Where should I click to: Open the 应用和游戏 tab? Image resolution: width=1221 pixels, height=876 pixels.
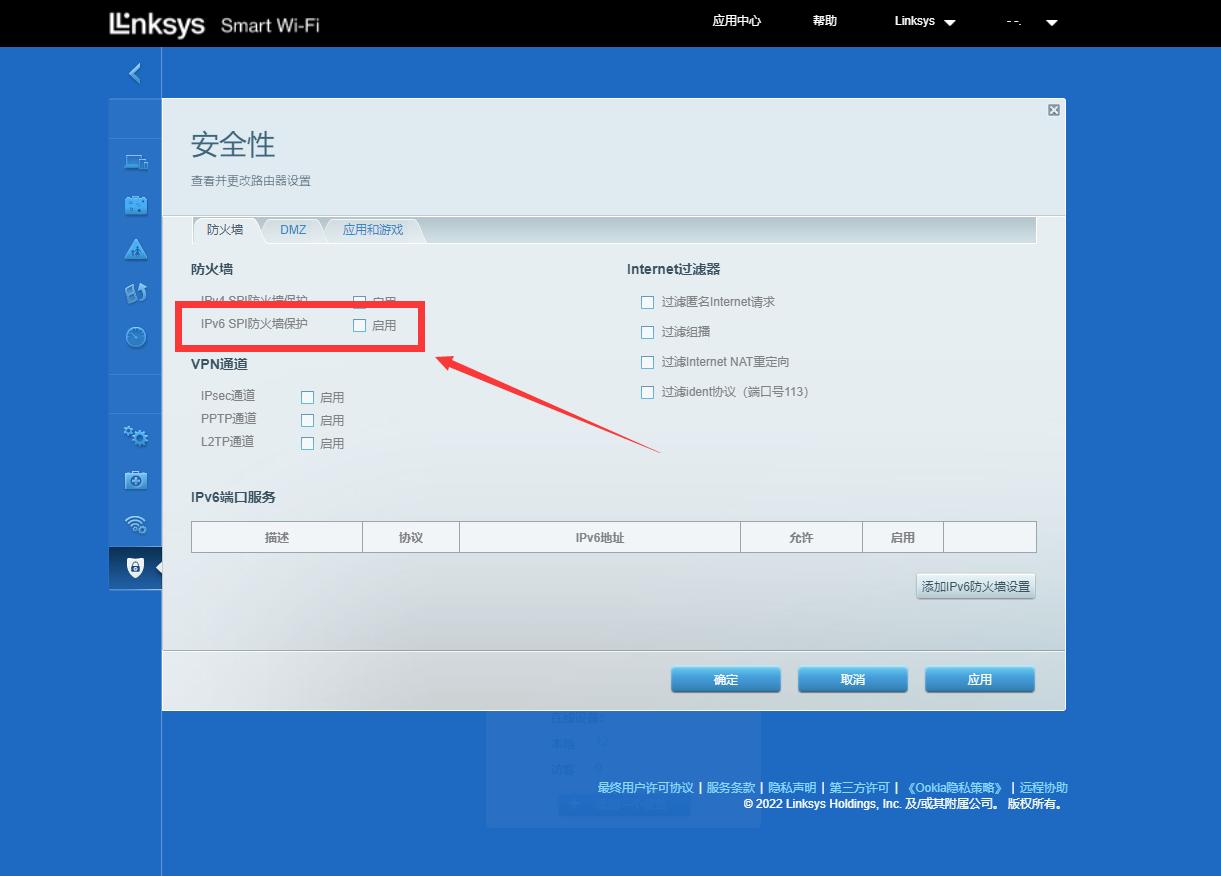[x=374, y=229]
